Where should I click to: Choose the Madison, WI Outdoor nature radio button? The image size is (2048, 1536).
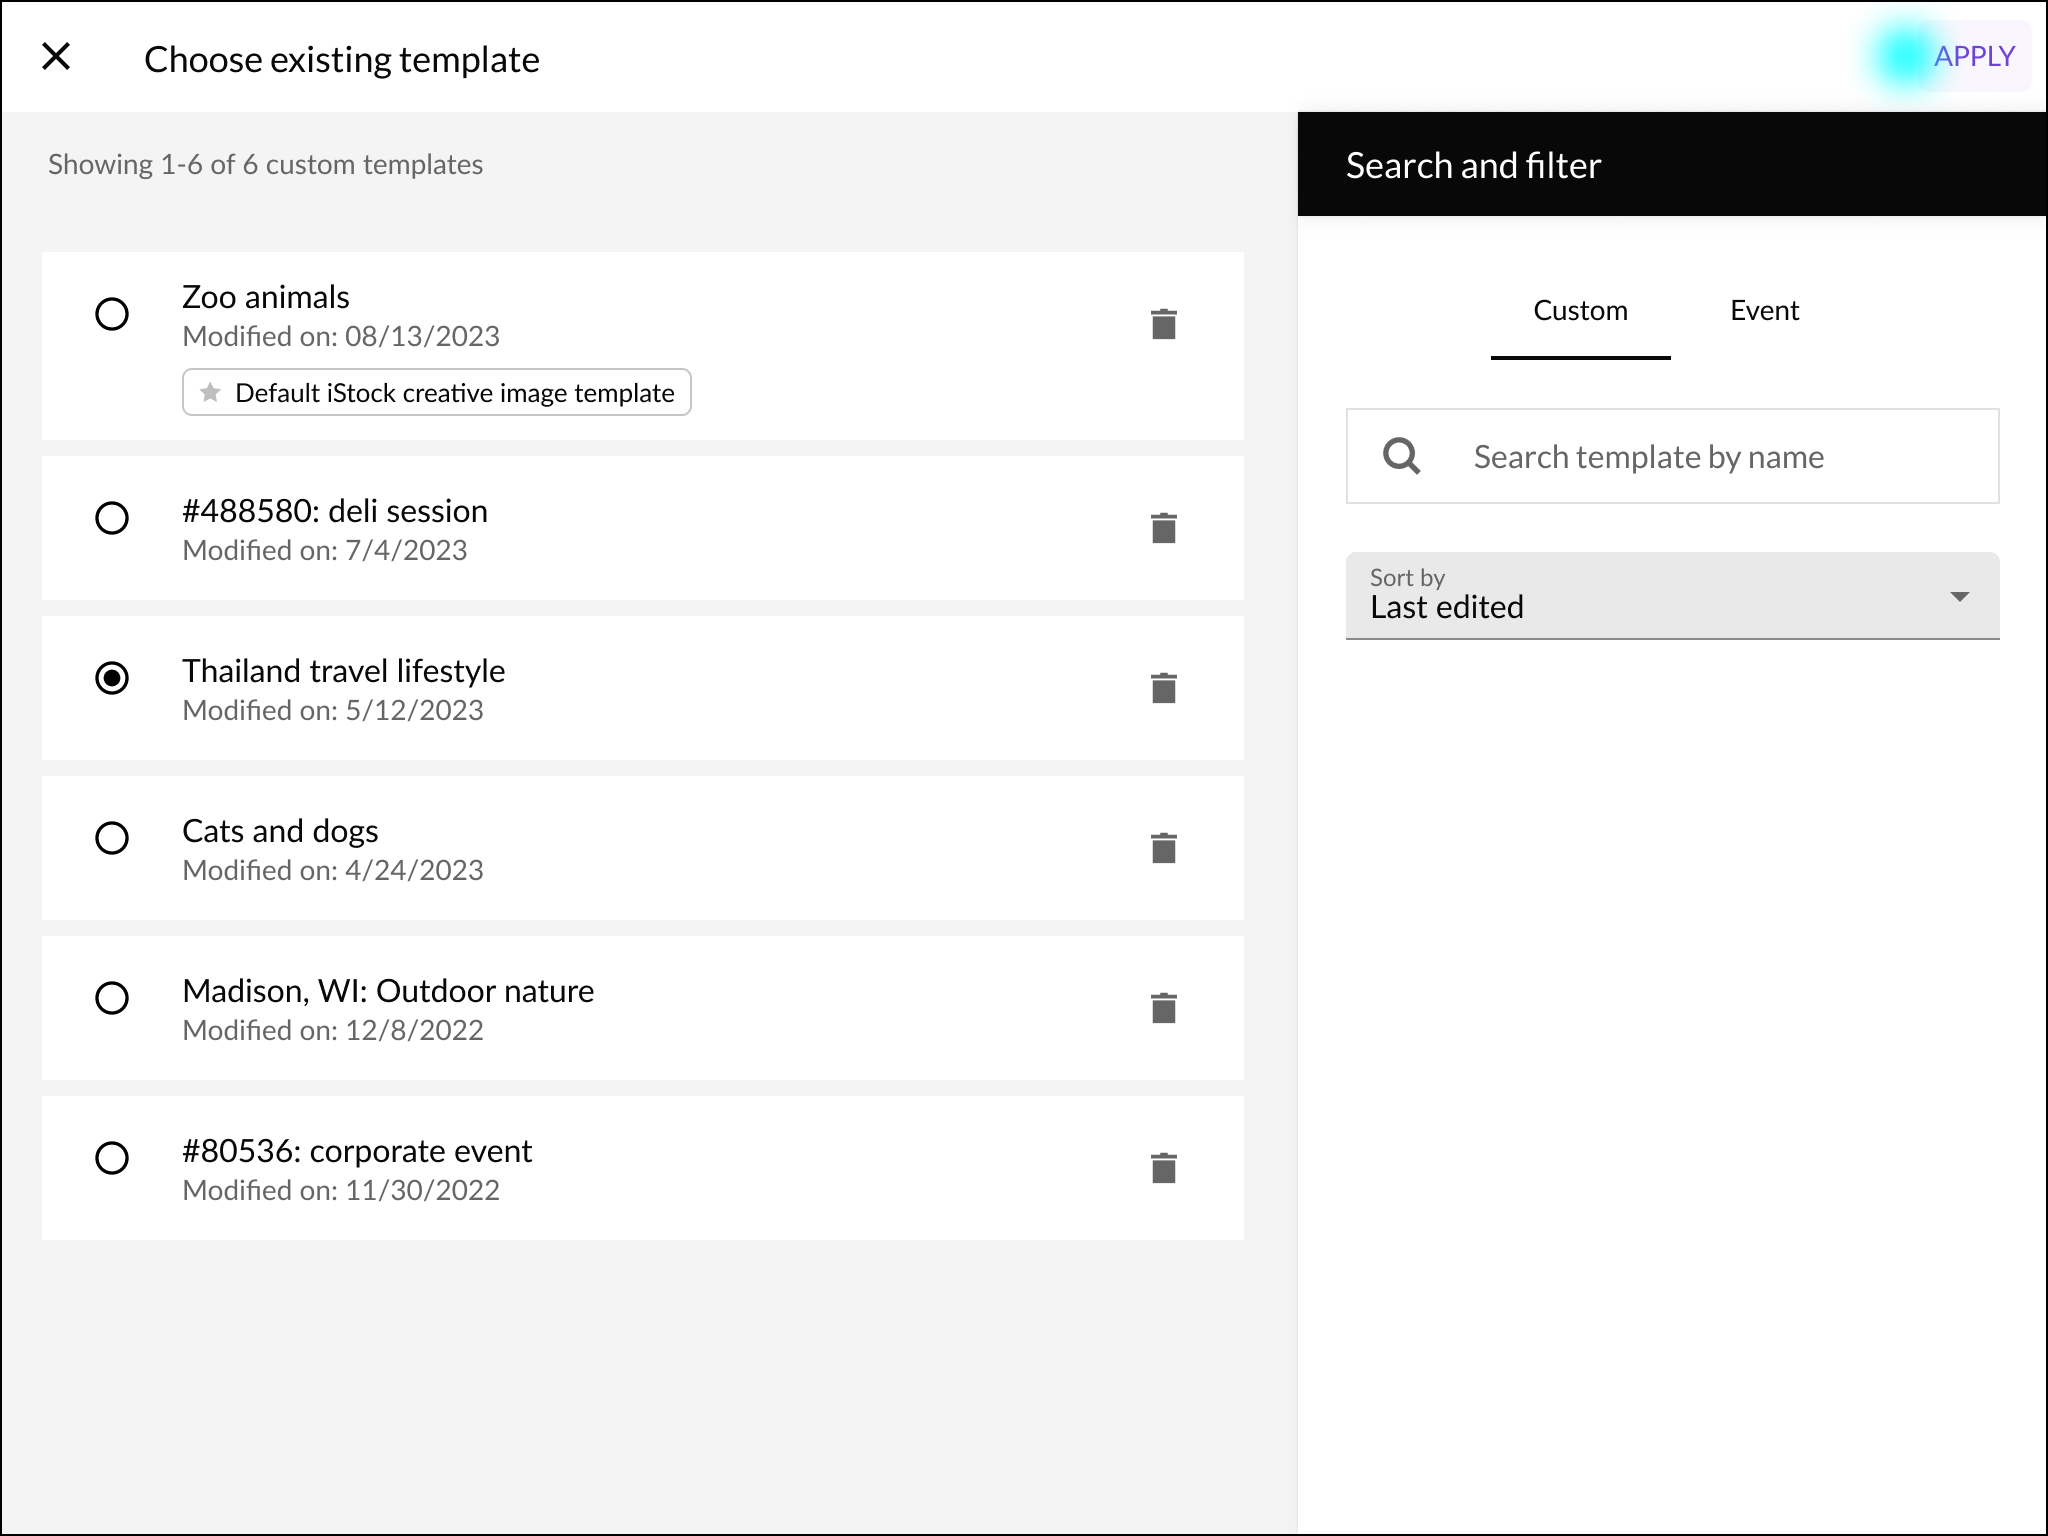pyautogui.click(x=112, y=998)
